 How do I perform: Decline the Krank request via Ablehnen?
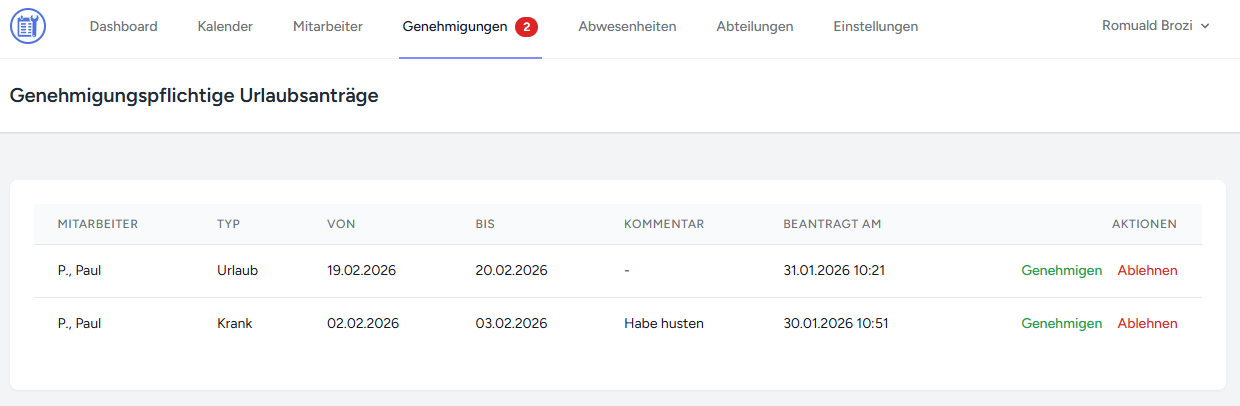(1147, 324)
